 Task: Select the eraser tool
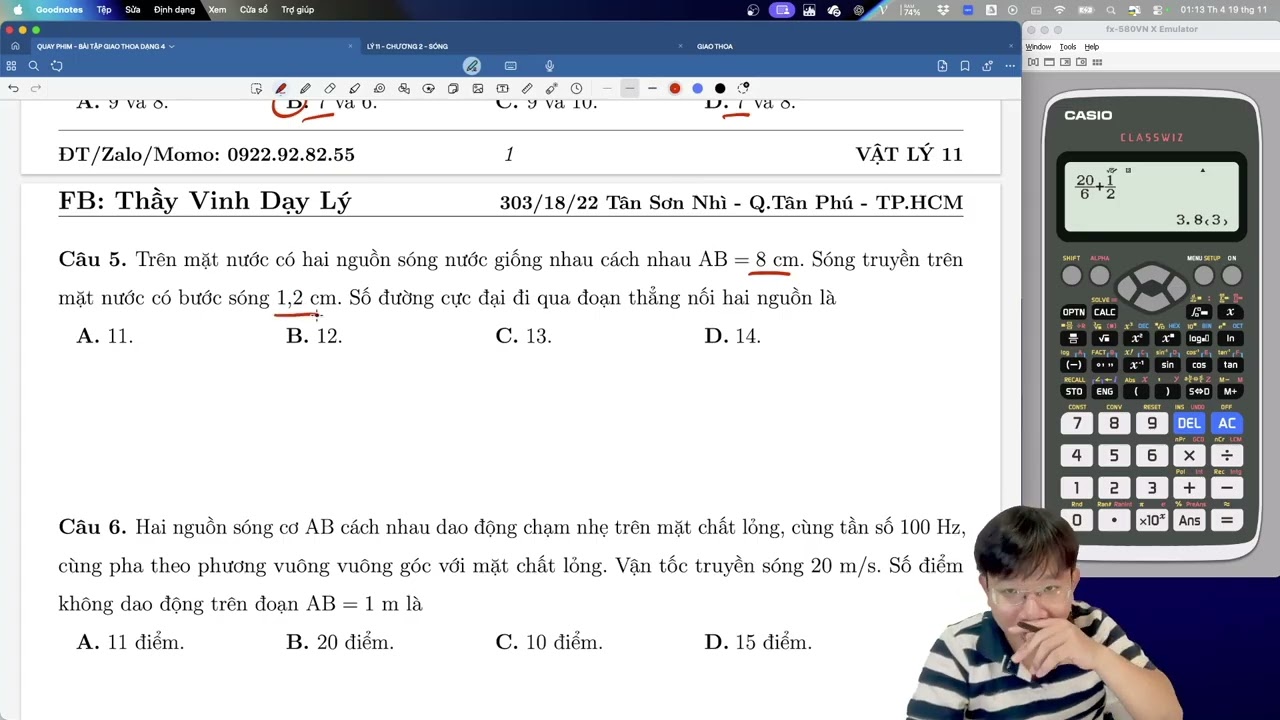tap(330, 89)
